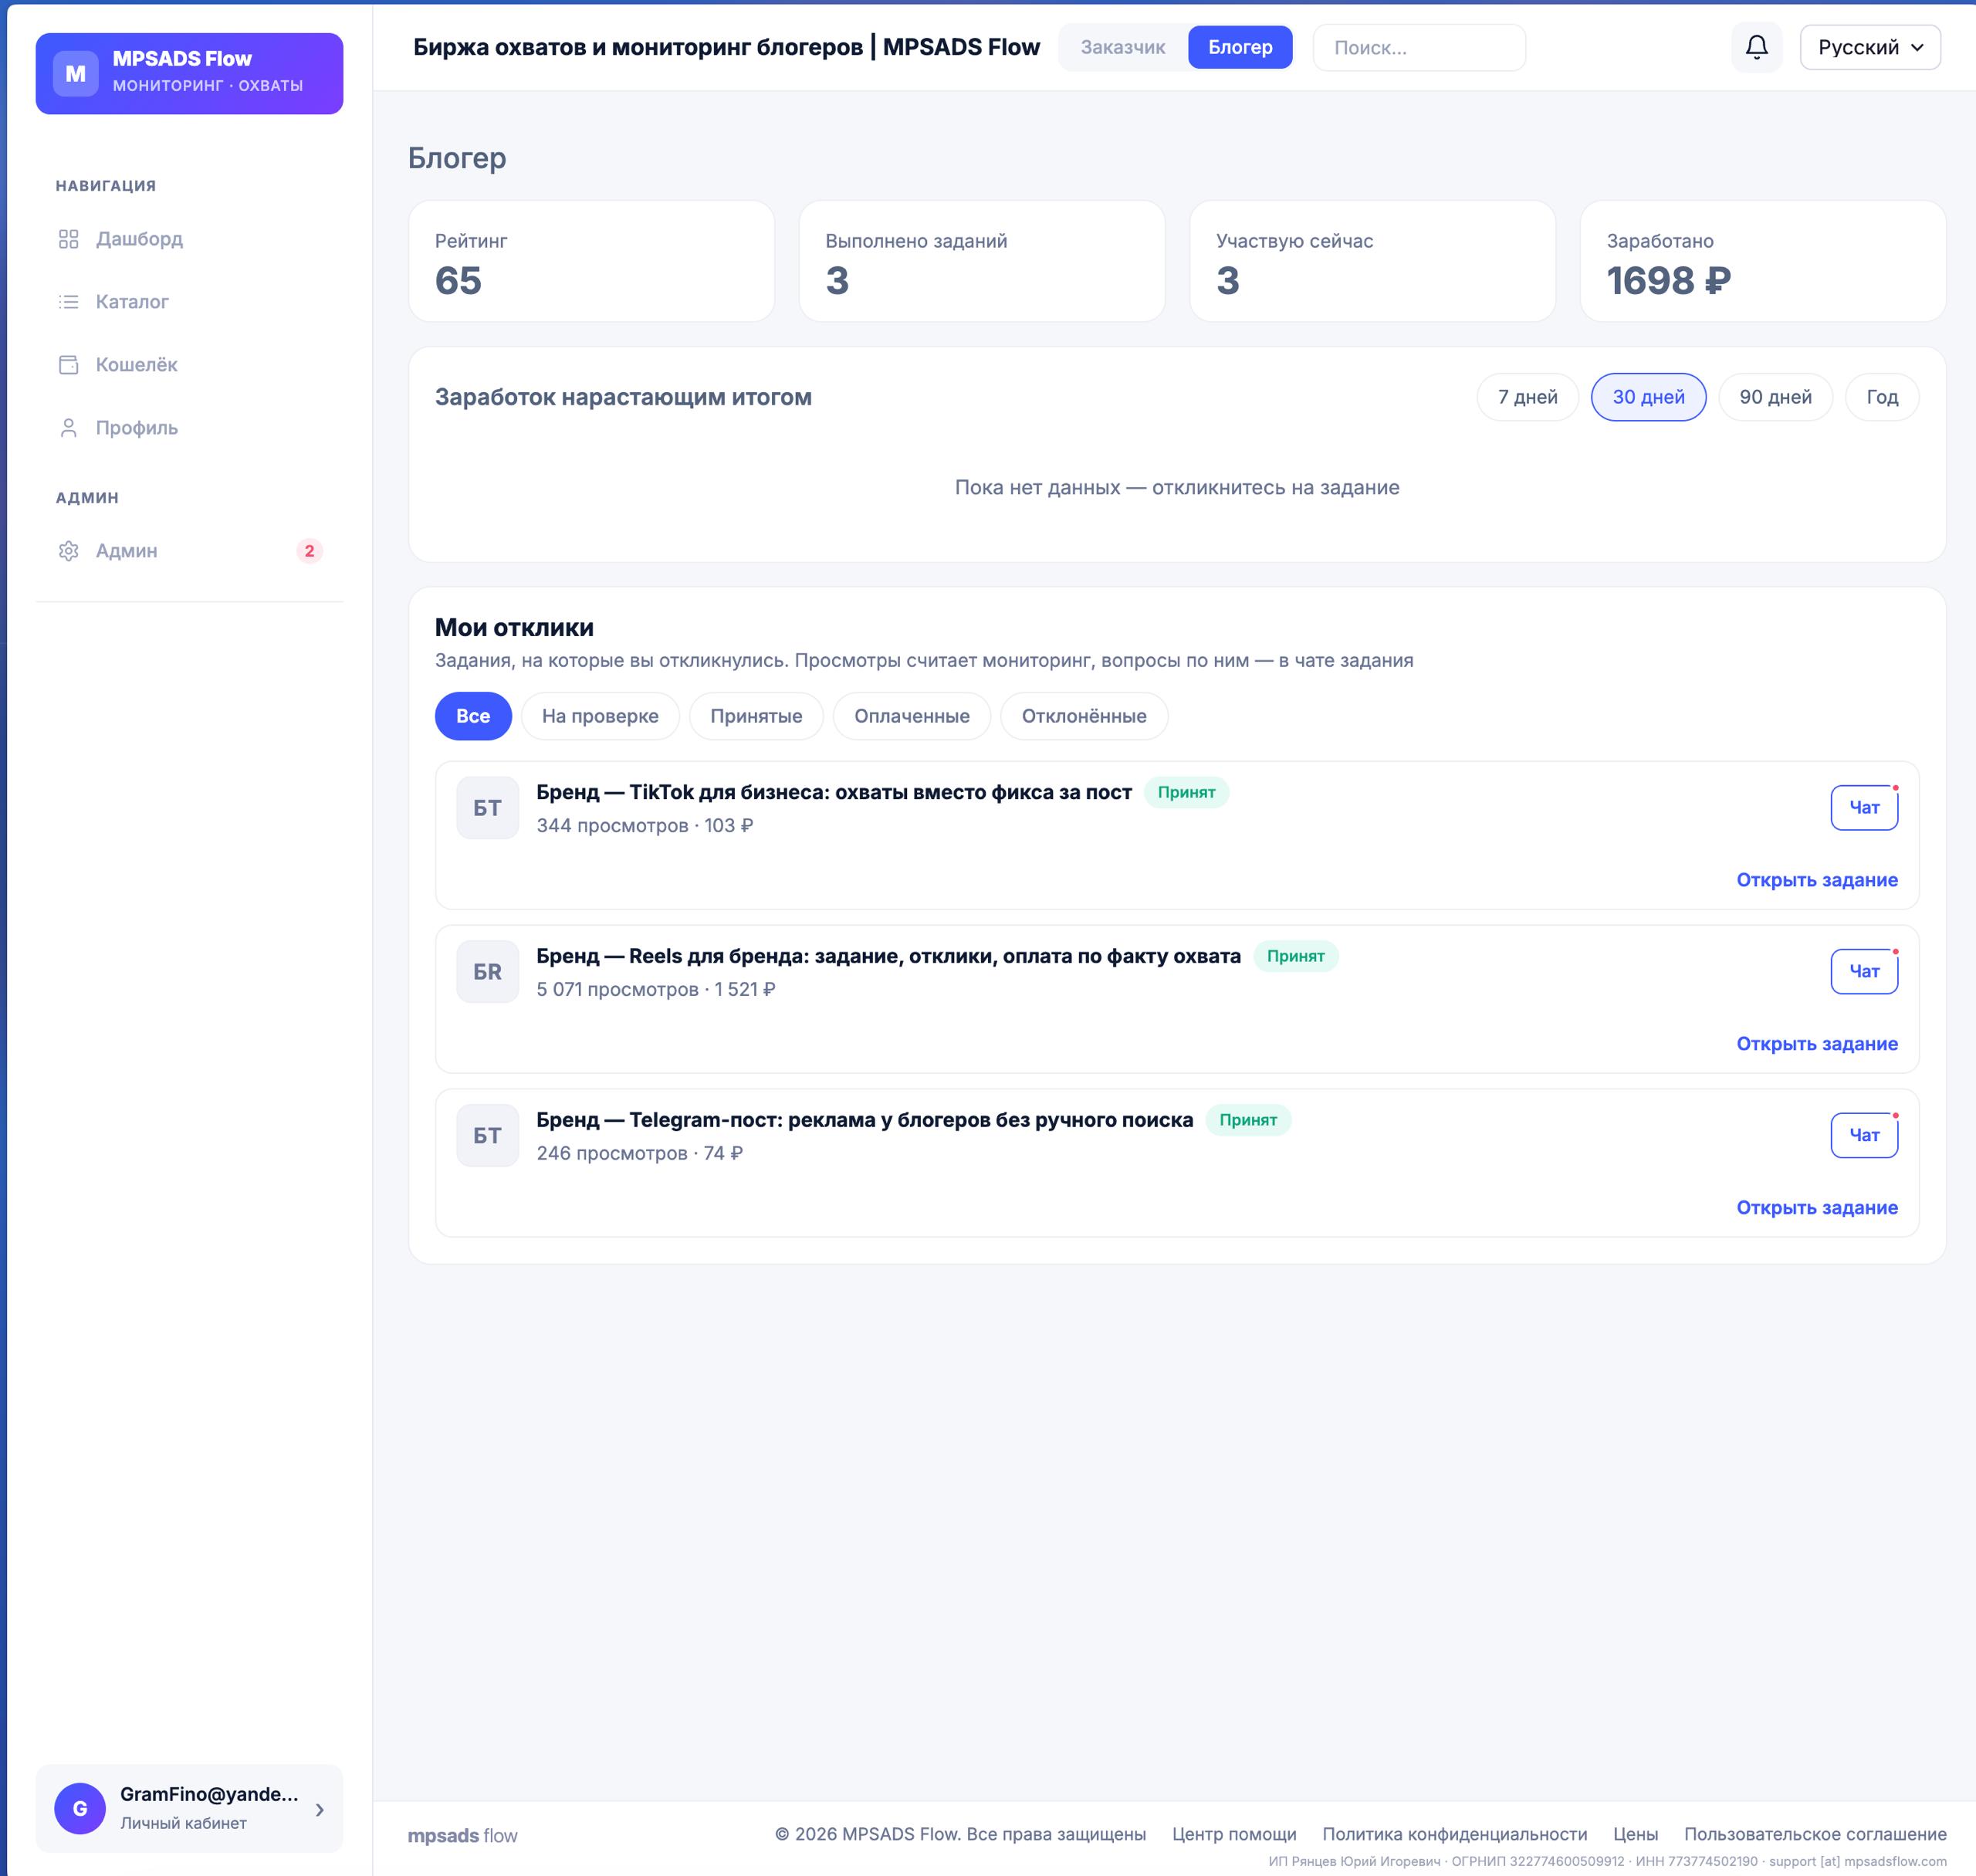Image resolution: width=1976 pixels, height=1876 pixels.
Task: Click the Принят status on Reels task
Action: click(x=1295, y=956)
